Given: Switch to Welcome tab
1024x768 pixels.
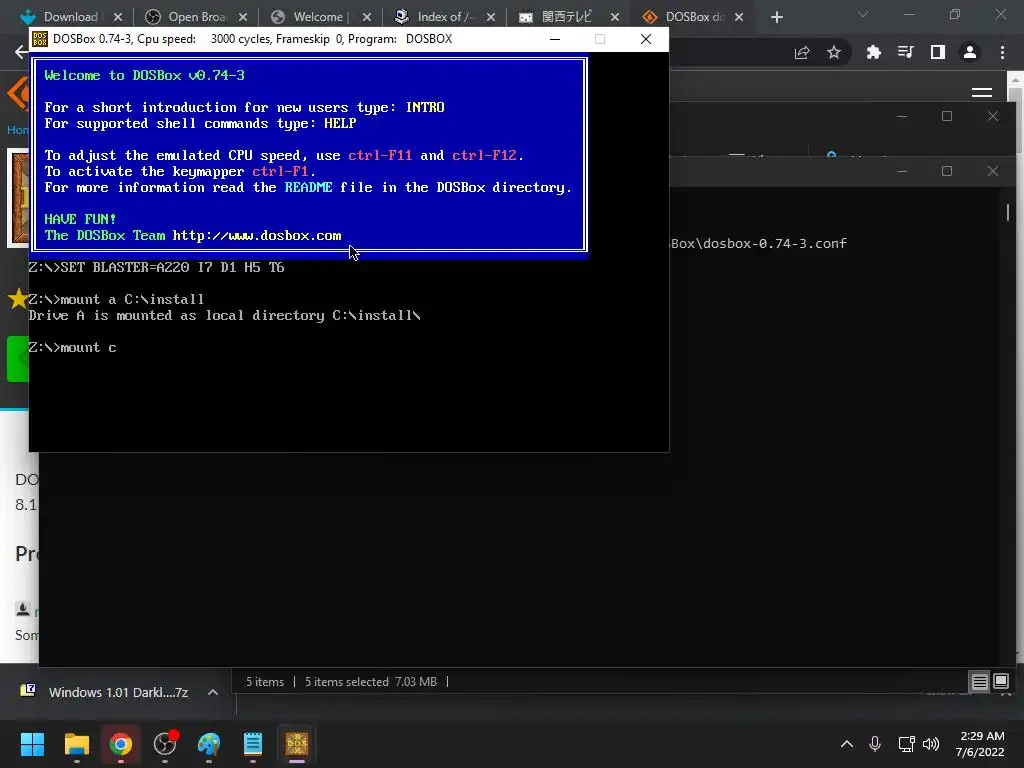Looking at the screenshot, I should pos(320,17).
